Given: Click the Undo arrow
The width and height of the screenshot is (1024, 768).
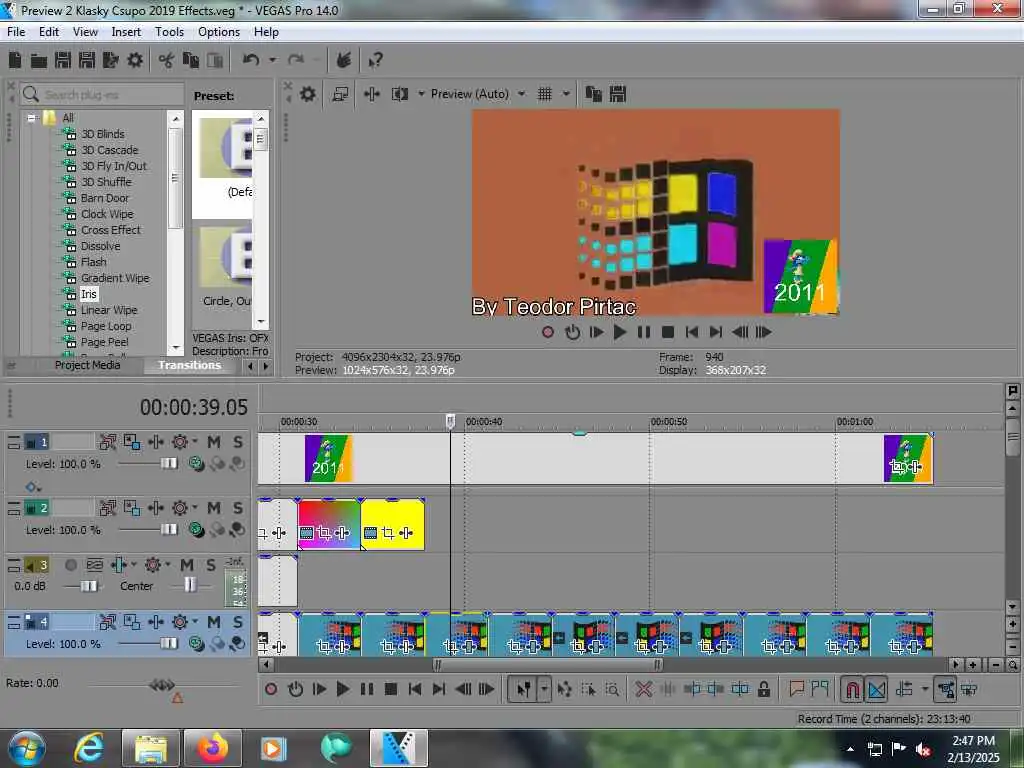Looking at the screenshot, I should click(250, 60).
